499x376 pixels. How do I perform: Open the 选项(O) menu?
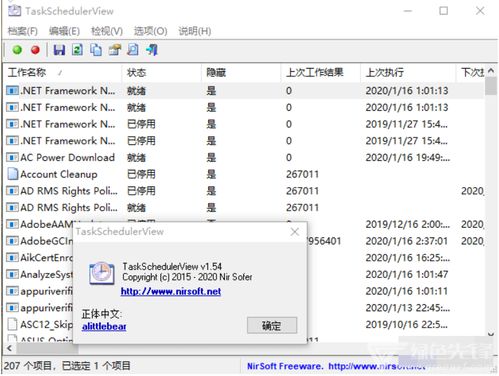150,31
